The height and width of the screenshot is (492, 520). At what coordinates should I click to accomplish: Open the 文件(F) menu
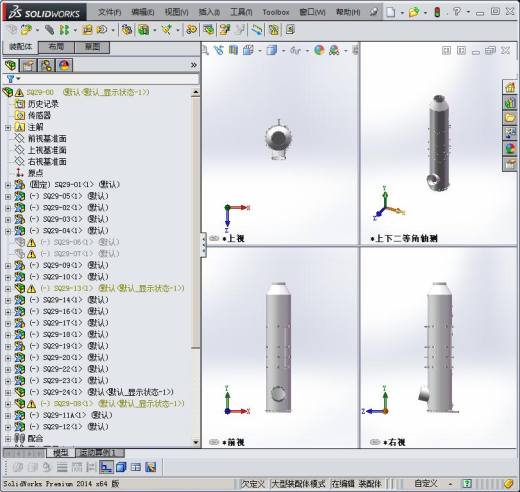[109, 12]
